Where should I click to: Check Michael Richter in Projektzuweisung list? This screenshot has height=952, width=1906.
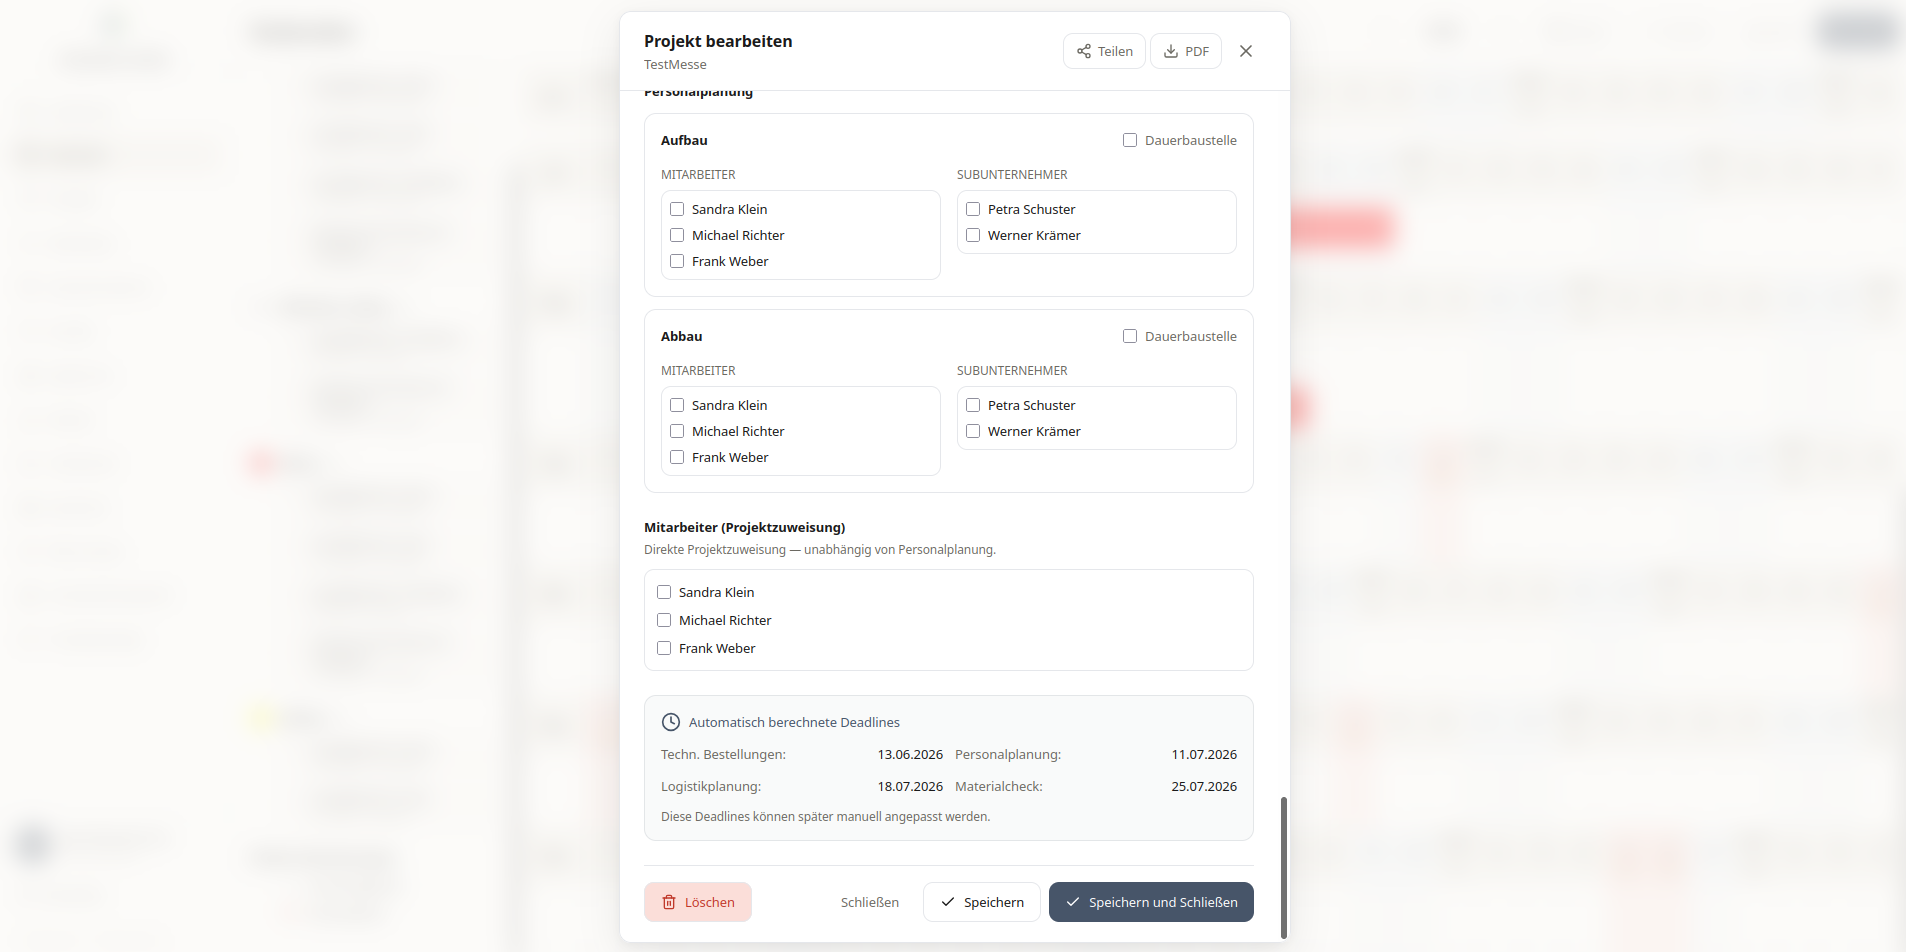tap(664, 620)
